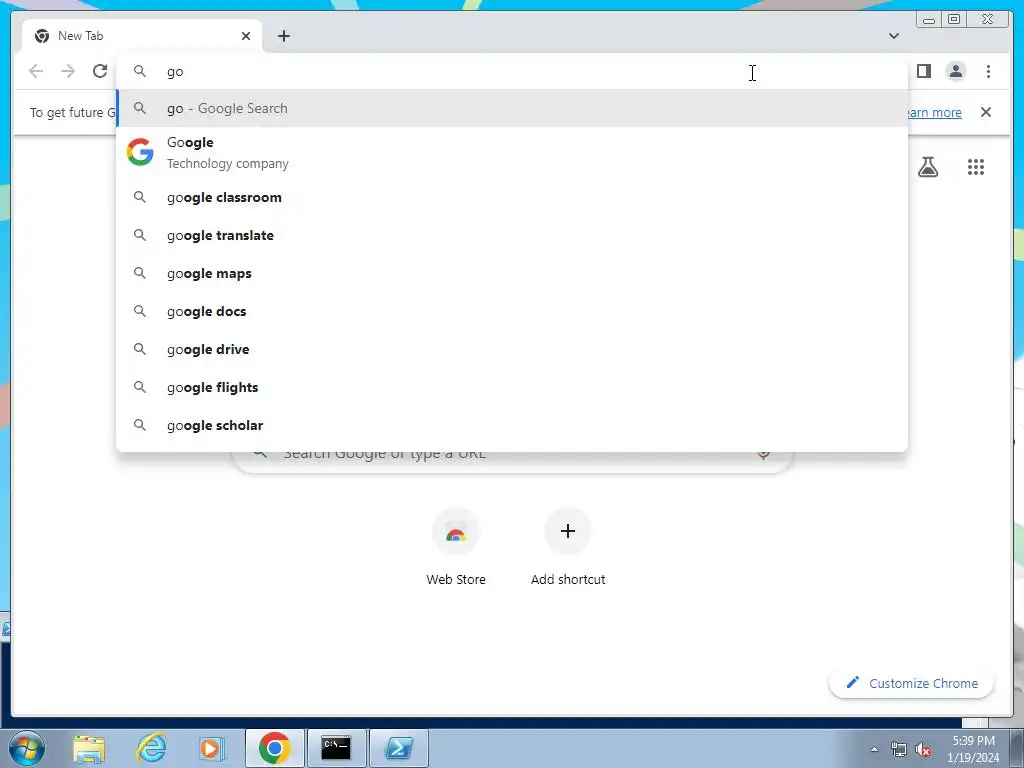Pick the 'google flights' suggestion
1024x768 pixels.
pos(512,387)
